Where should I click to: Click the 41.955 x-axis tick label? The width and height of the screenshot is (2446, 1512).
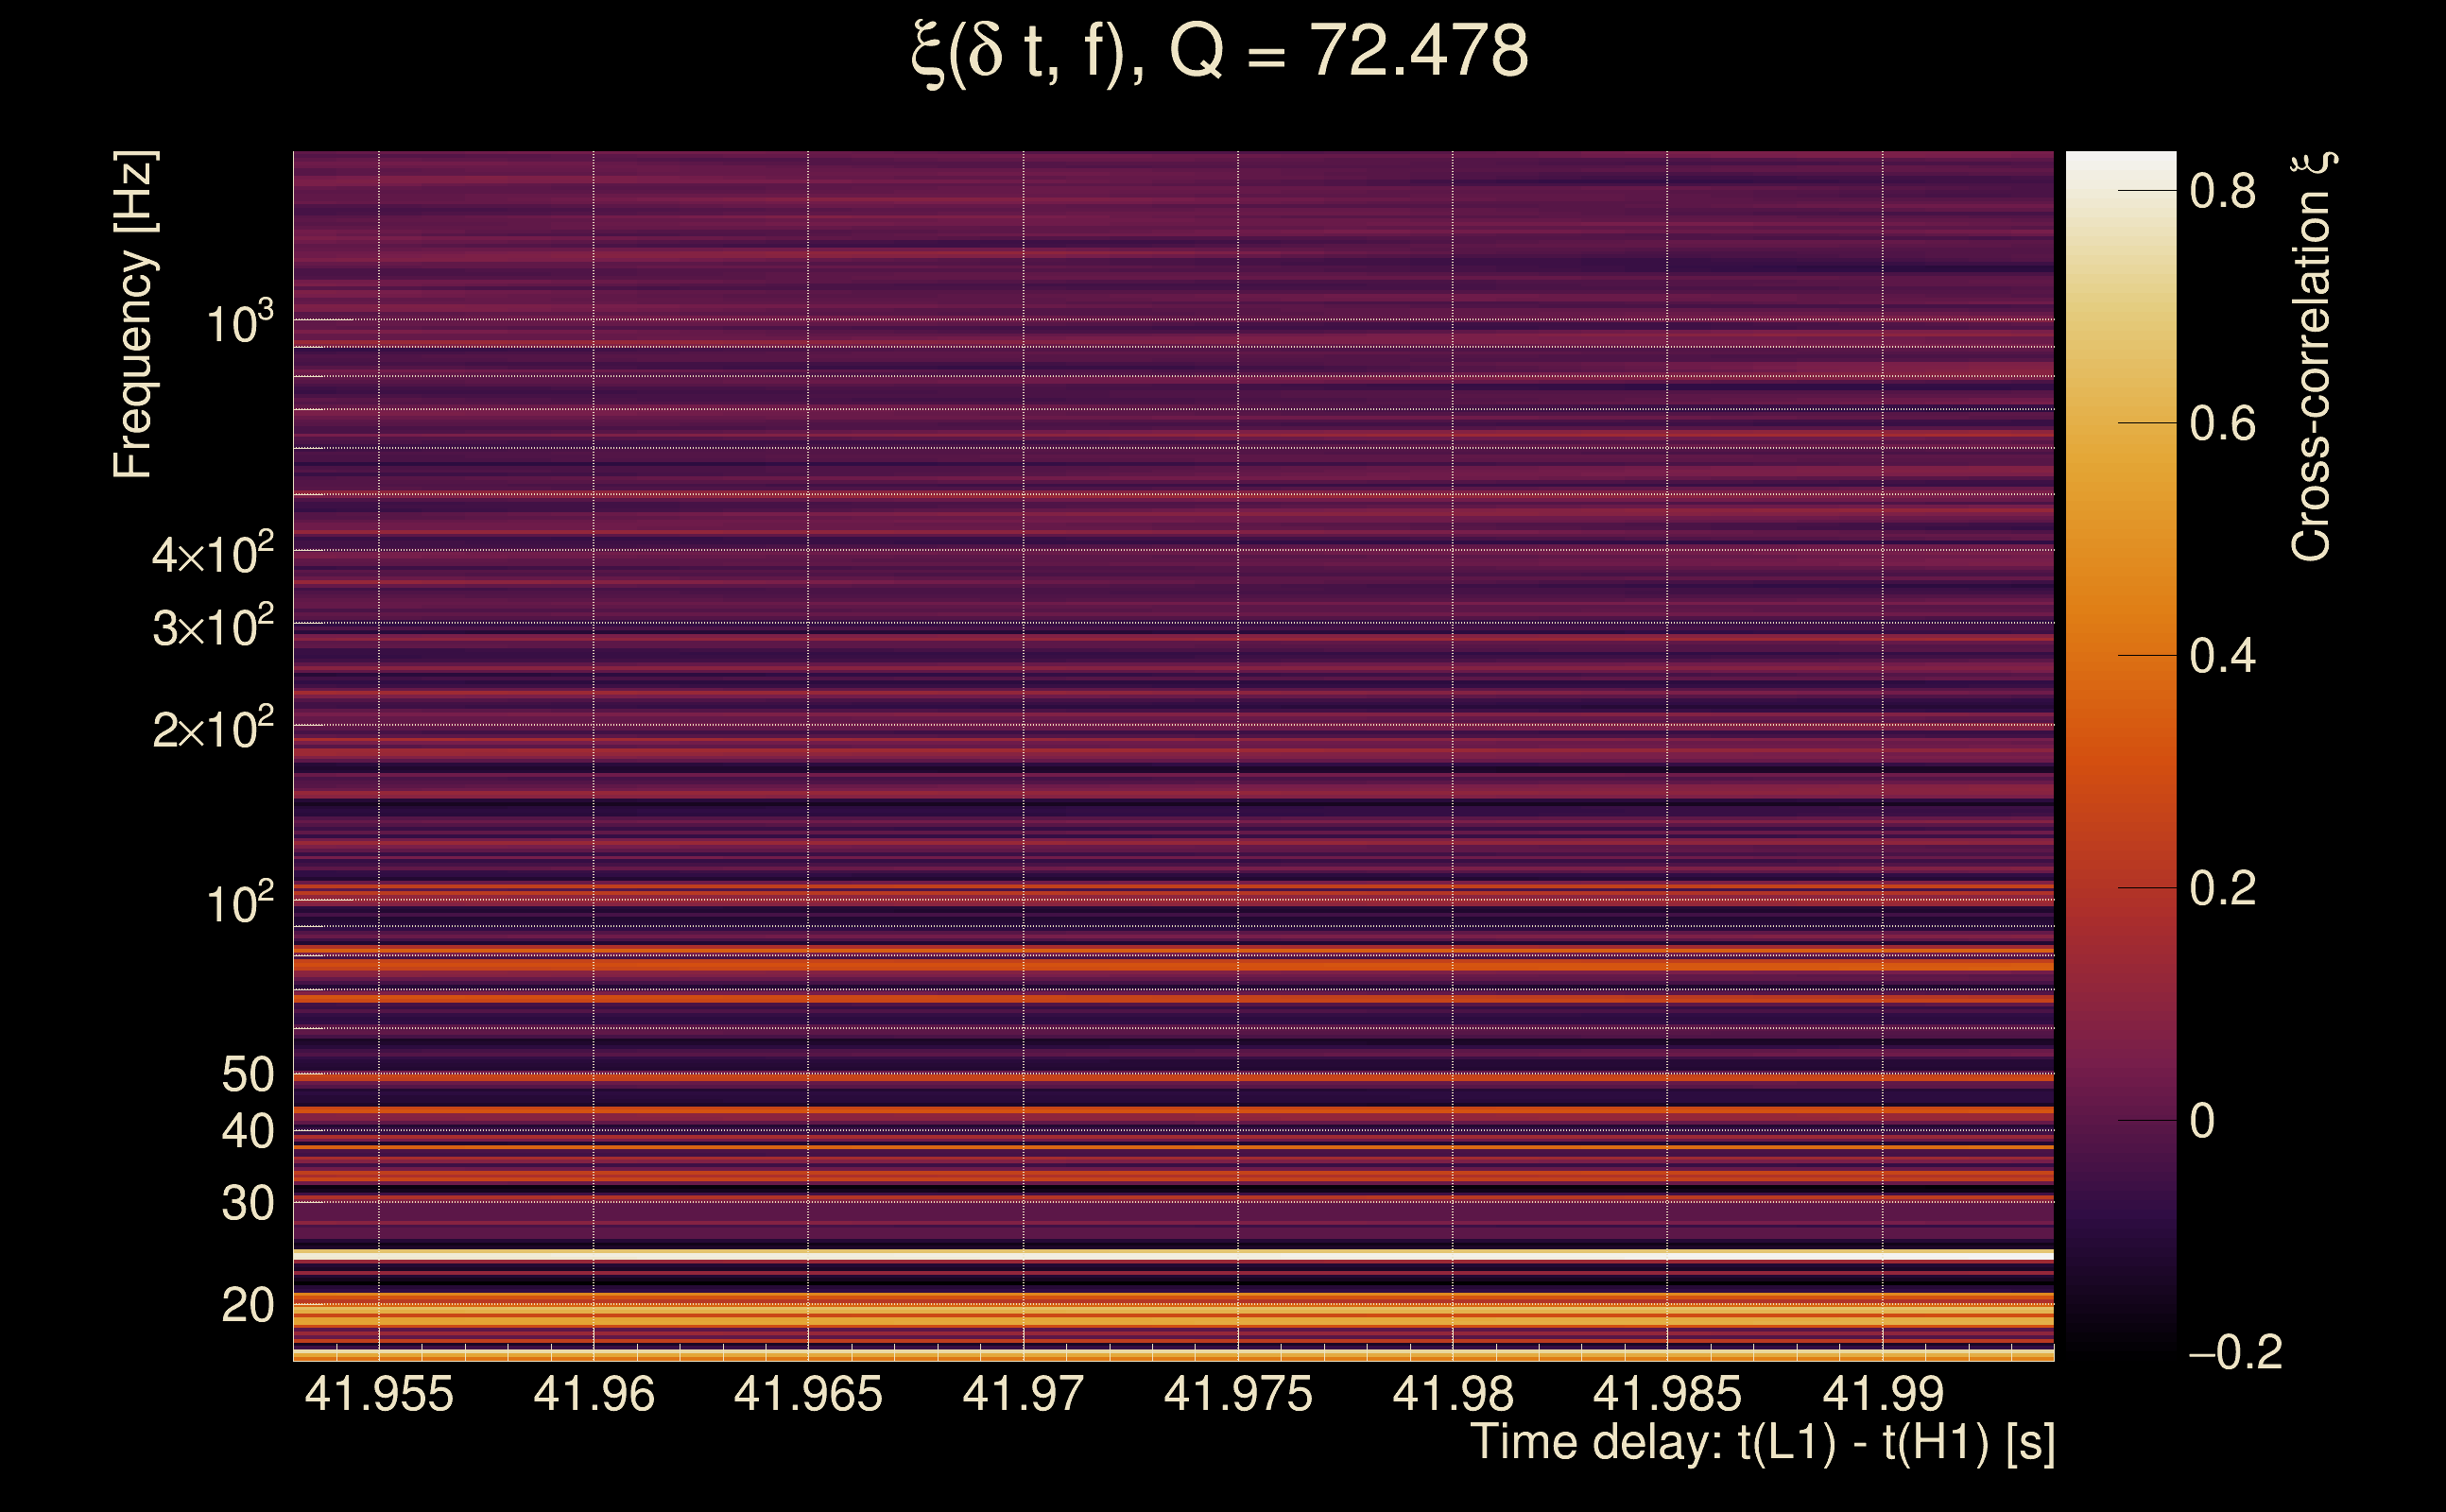(379, 1394)
